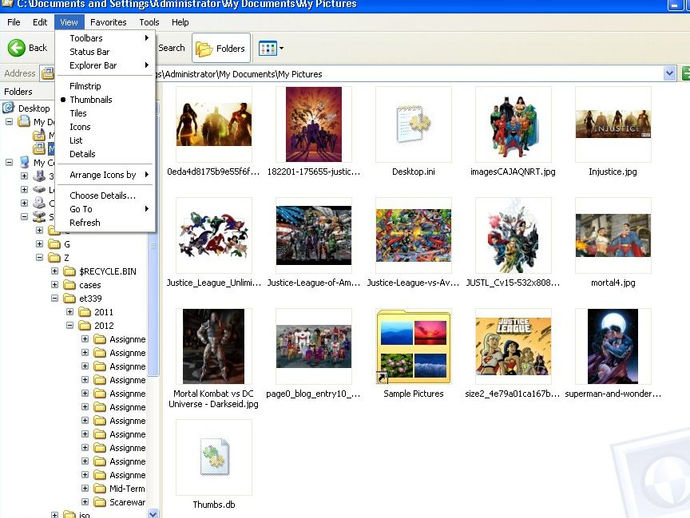Click the Mid-Term folder icon
This screenshot has height=518, width=690.
pyautogui.click(x=100, y=489)
